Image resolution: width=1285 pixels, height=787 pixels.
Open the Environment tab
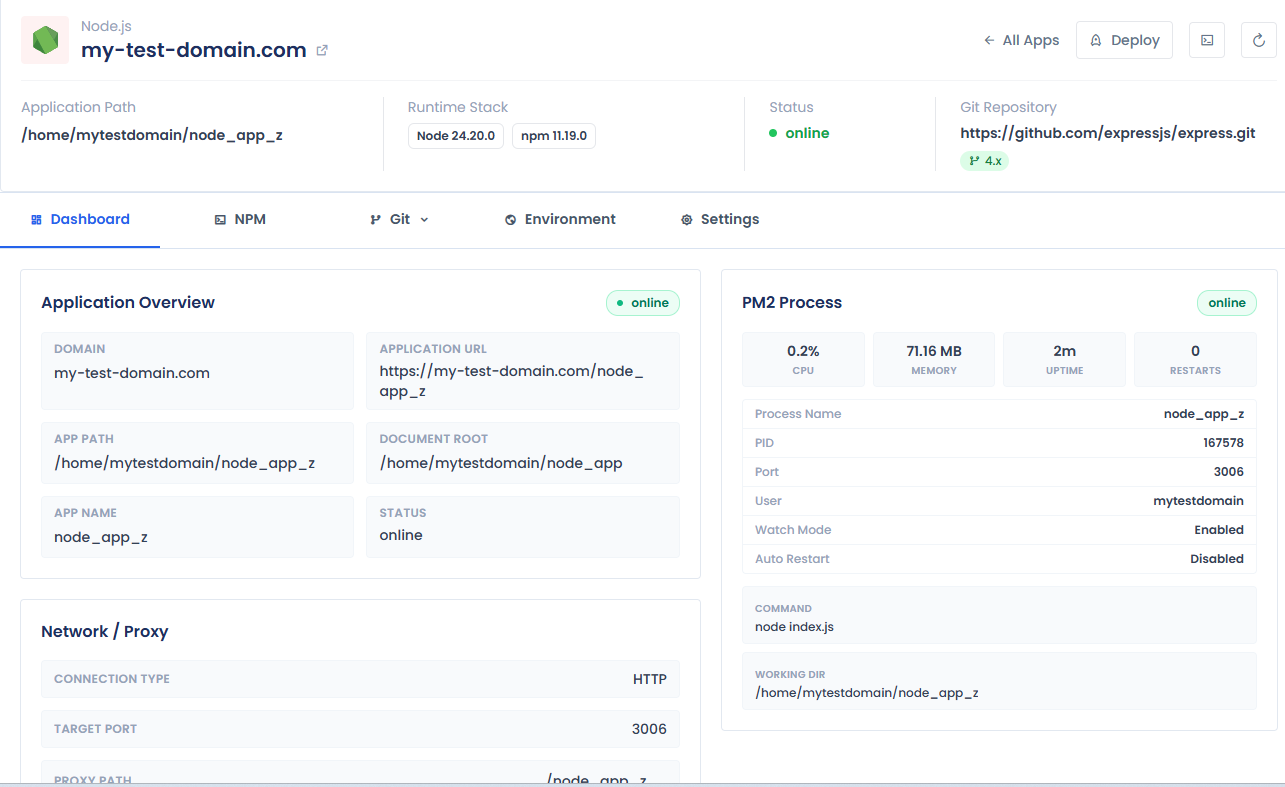pyautogui.click(x=560, y=219)
